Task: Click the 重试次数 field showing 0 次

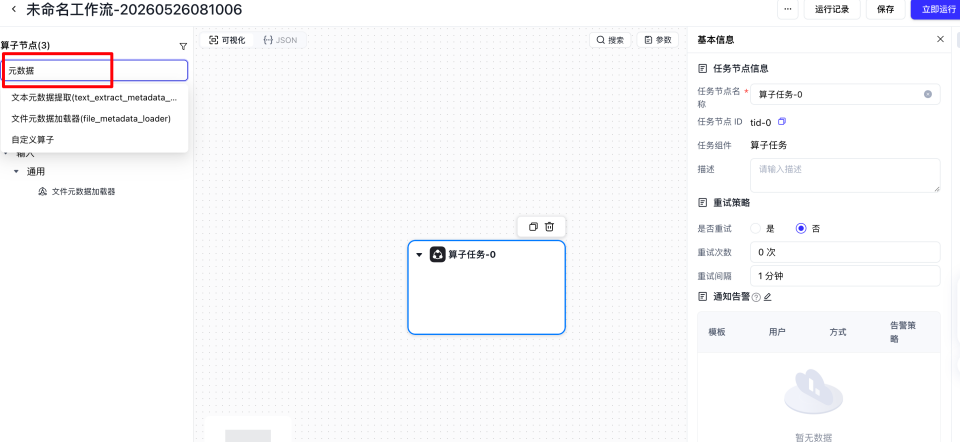Action: pos(845,252)
